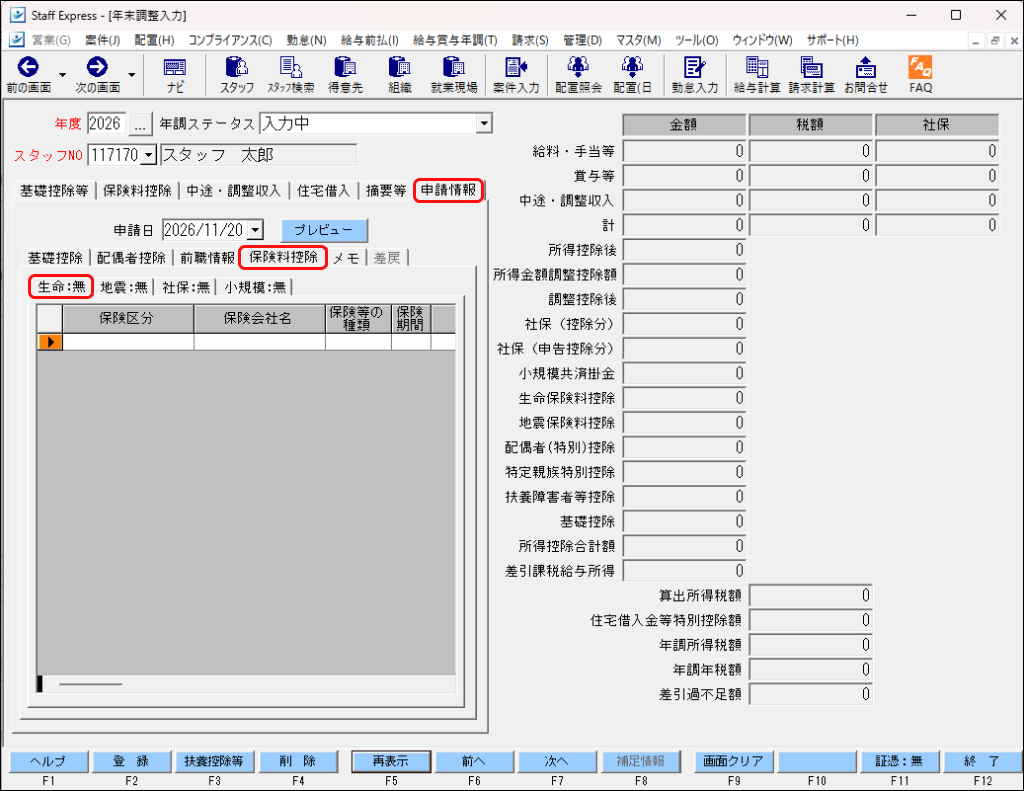Image resolution: width=1024 pixels, height=791 pixels.
Task: Select the 地震:無 sub-tab
Action: 124,287
